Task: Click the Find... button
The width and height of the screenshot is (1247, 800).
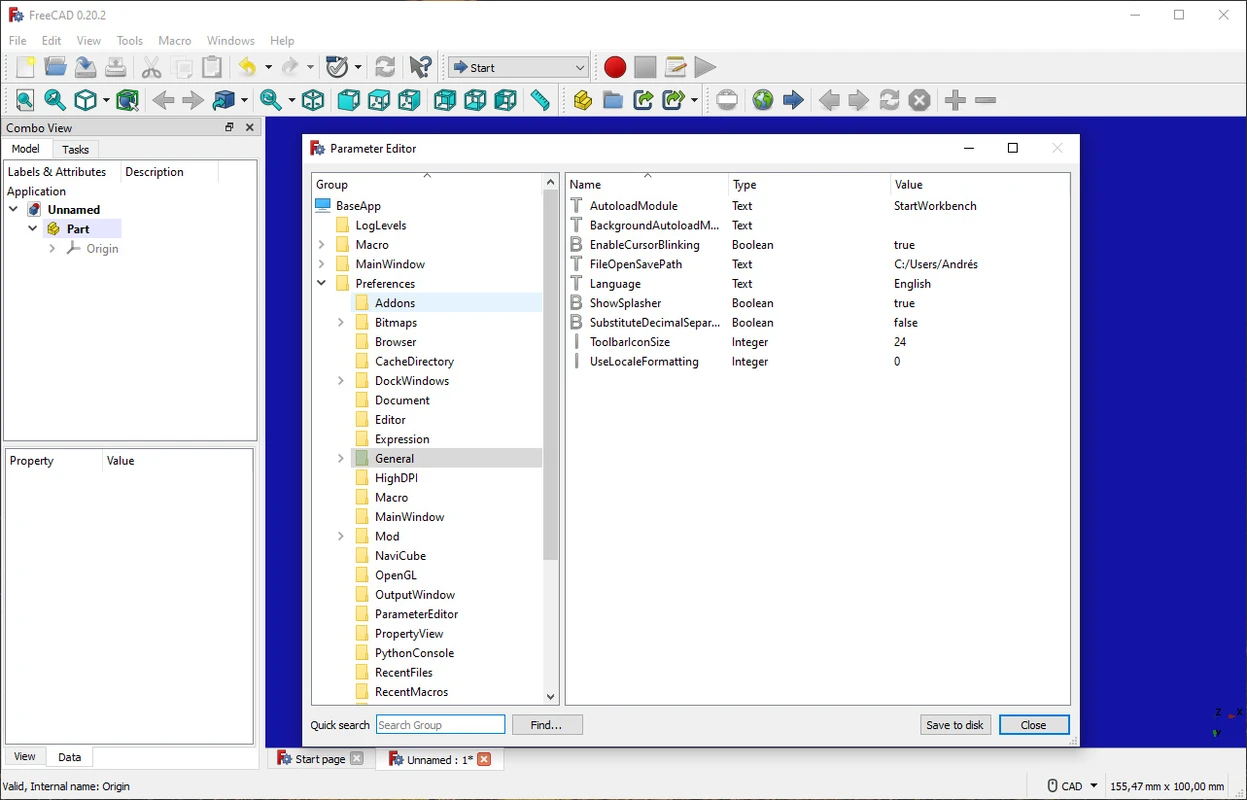Action: pyautogui.click(x=547, y=725)
